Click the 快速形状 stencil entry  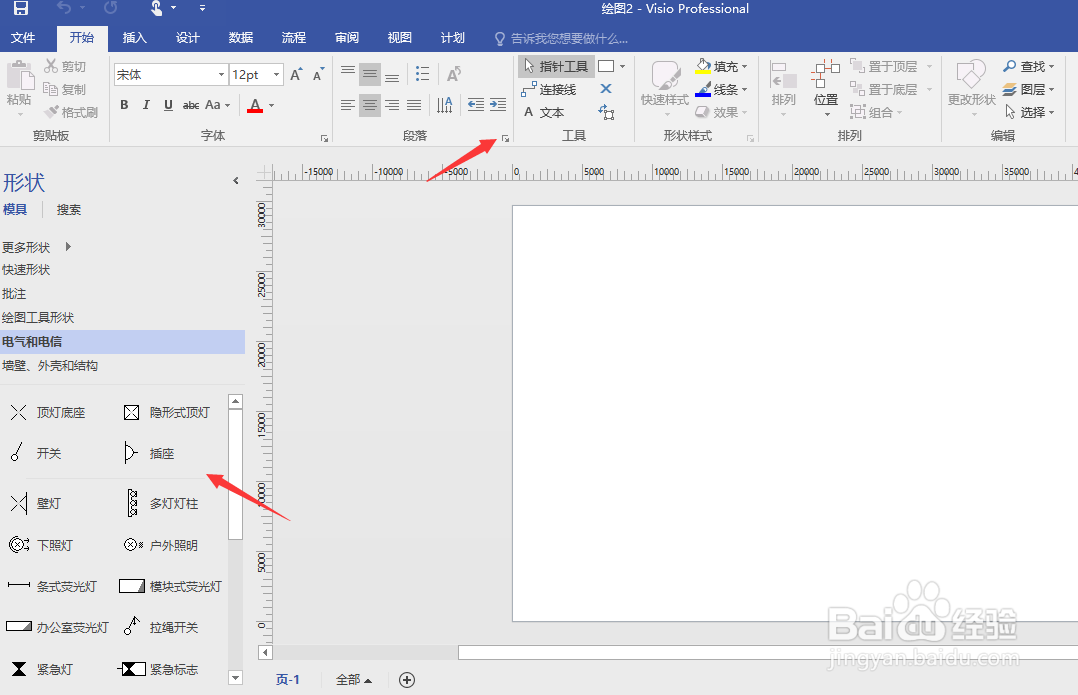pyautogui.click(x=28, y=269)
